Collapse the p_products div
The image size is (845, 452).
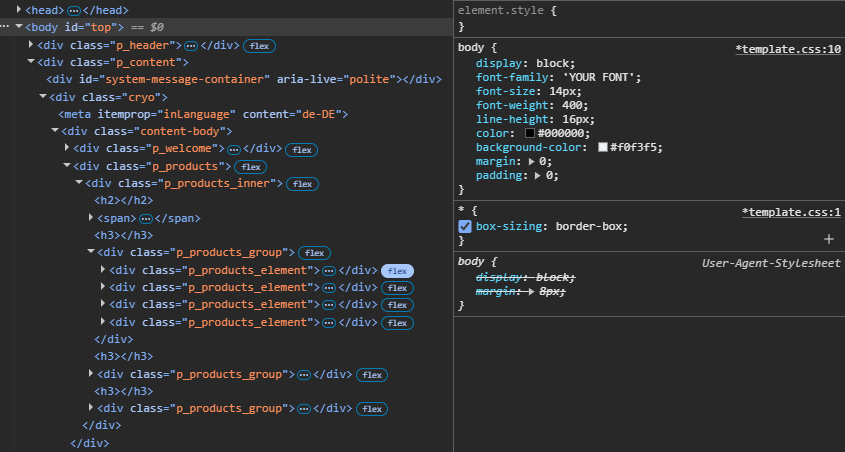[x=67, y=165]
